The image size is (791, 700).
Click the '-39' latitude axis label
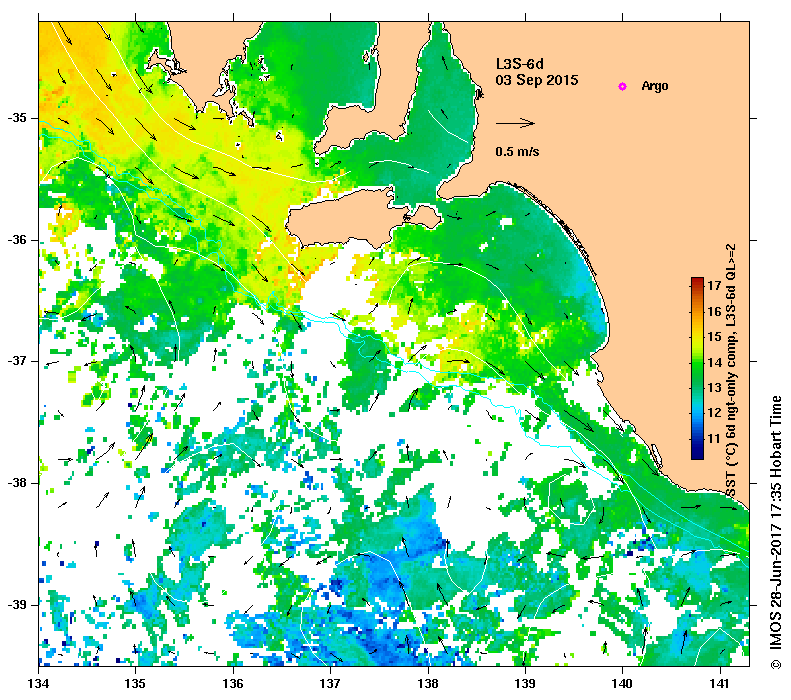click(17, 604)
